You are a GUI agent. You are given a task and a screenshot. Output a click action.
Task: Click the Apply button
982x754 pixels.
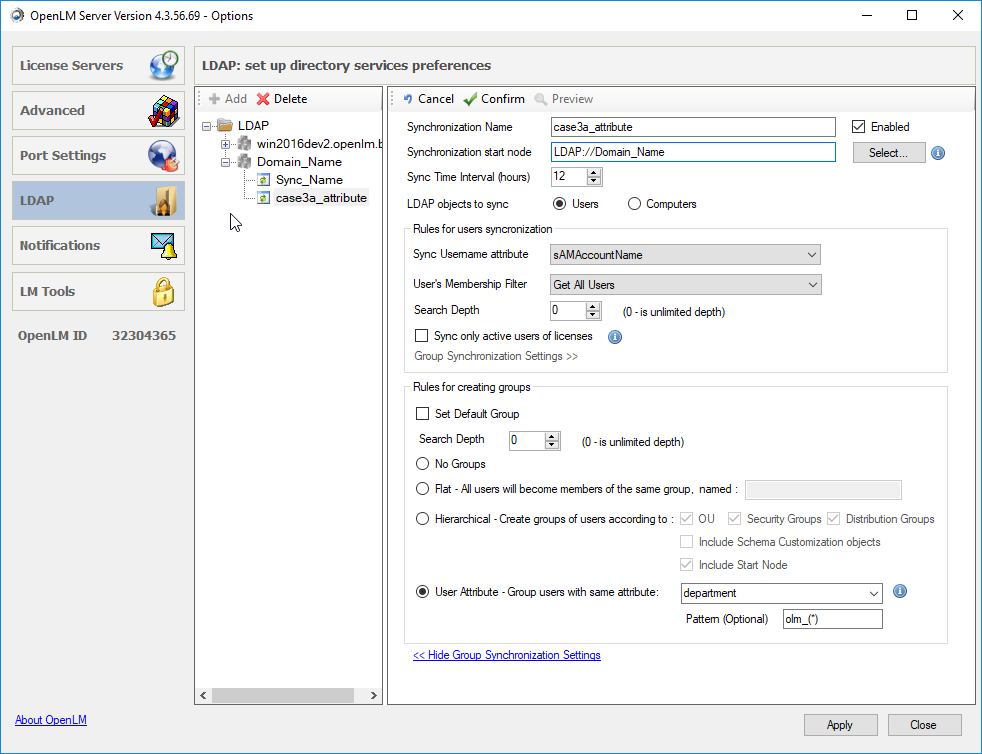[x=839, y=725]
